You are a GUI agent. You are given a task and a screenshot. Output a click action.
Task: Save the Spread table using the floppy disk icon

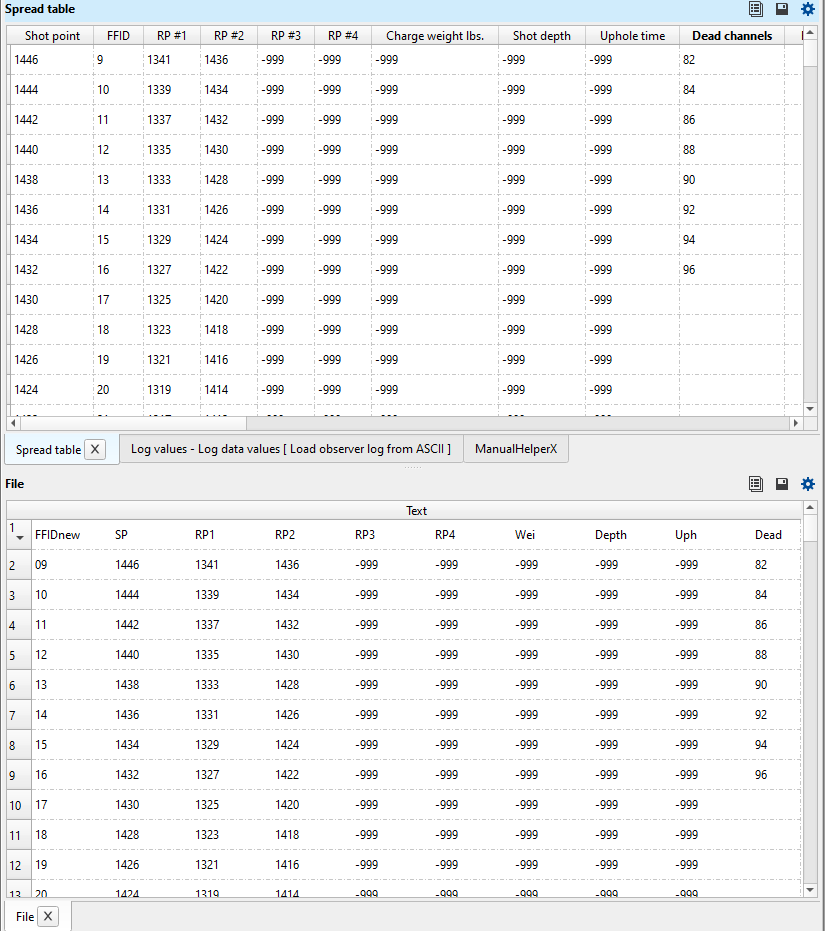pos(782,9)
